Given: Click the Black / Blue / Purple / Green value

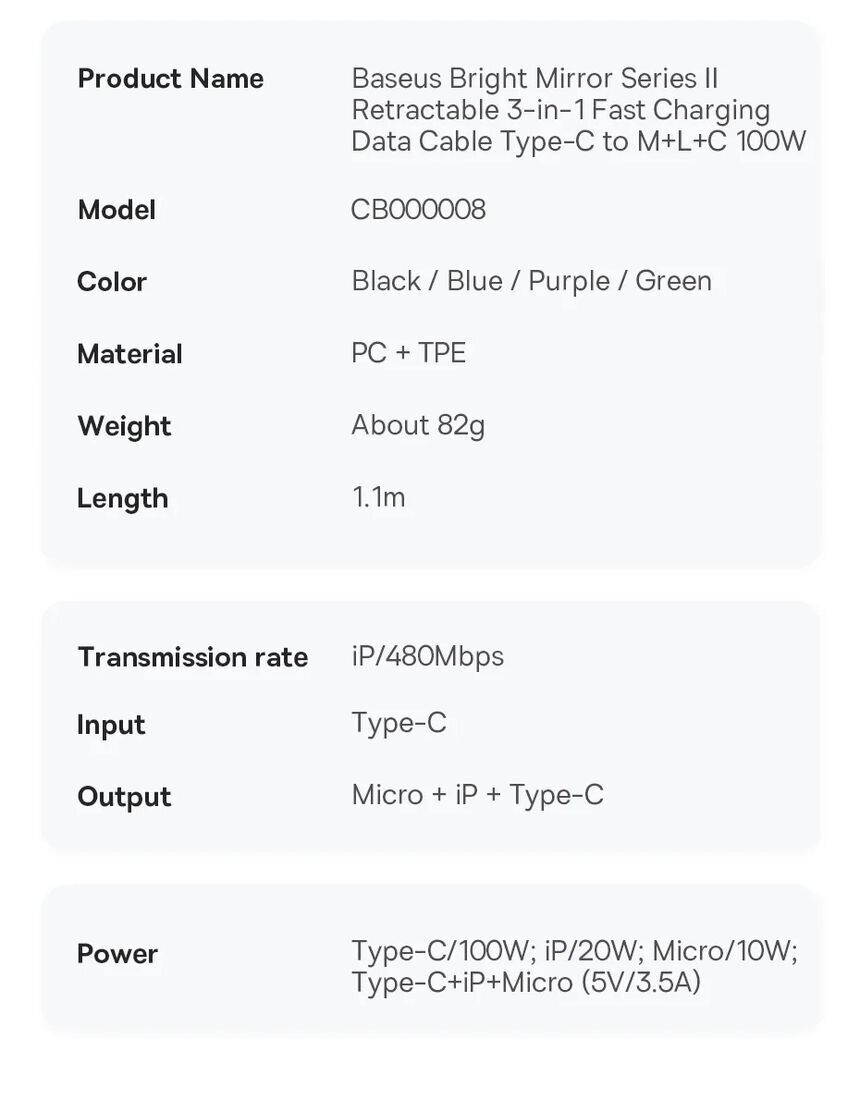Looking at the screenshot, I should coord(531,281).
